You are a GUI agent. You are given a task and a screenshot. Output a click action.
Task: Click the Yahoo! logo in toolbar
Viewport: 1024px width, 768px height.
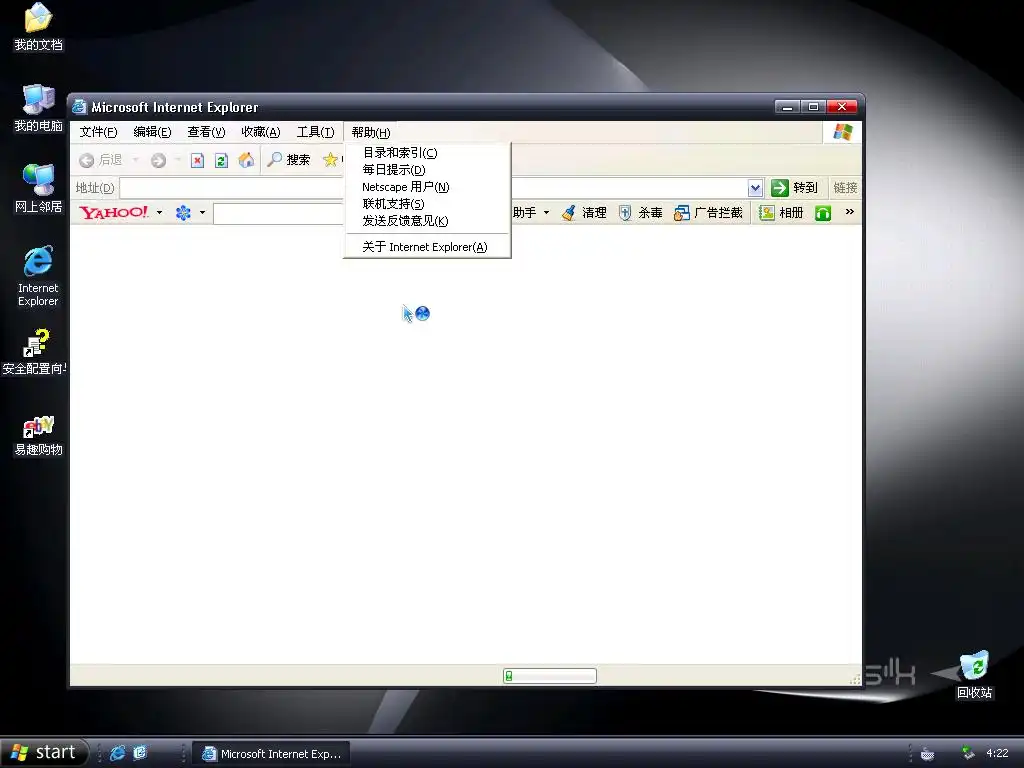114,212
